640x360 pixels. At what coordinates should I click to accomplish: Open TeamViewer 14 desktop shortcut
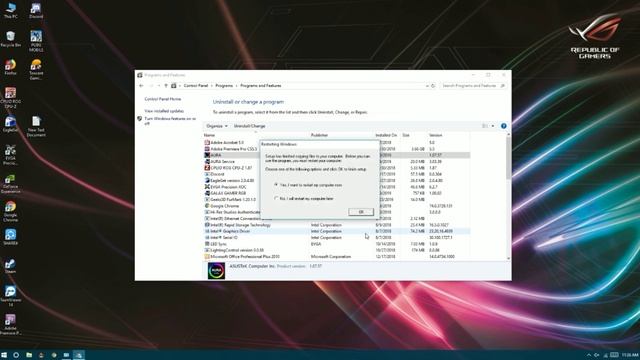point(11,296)
